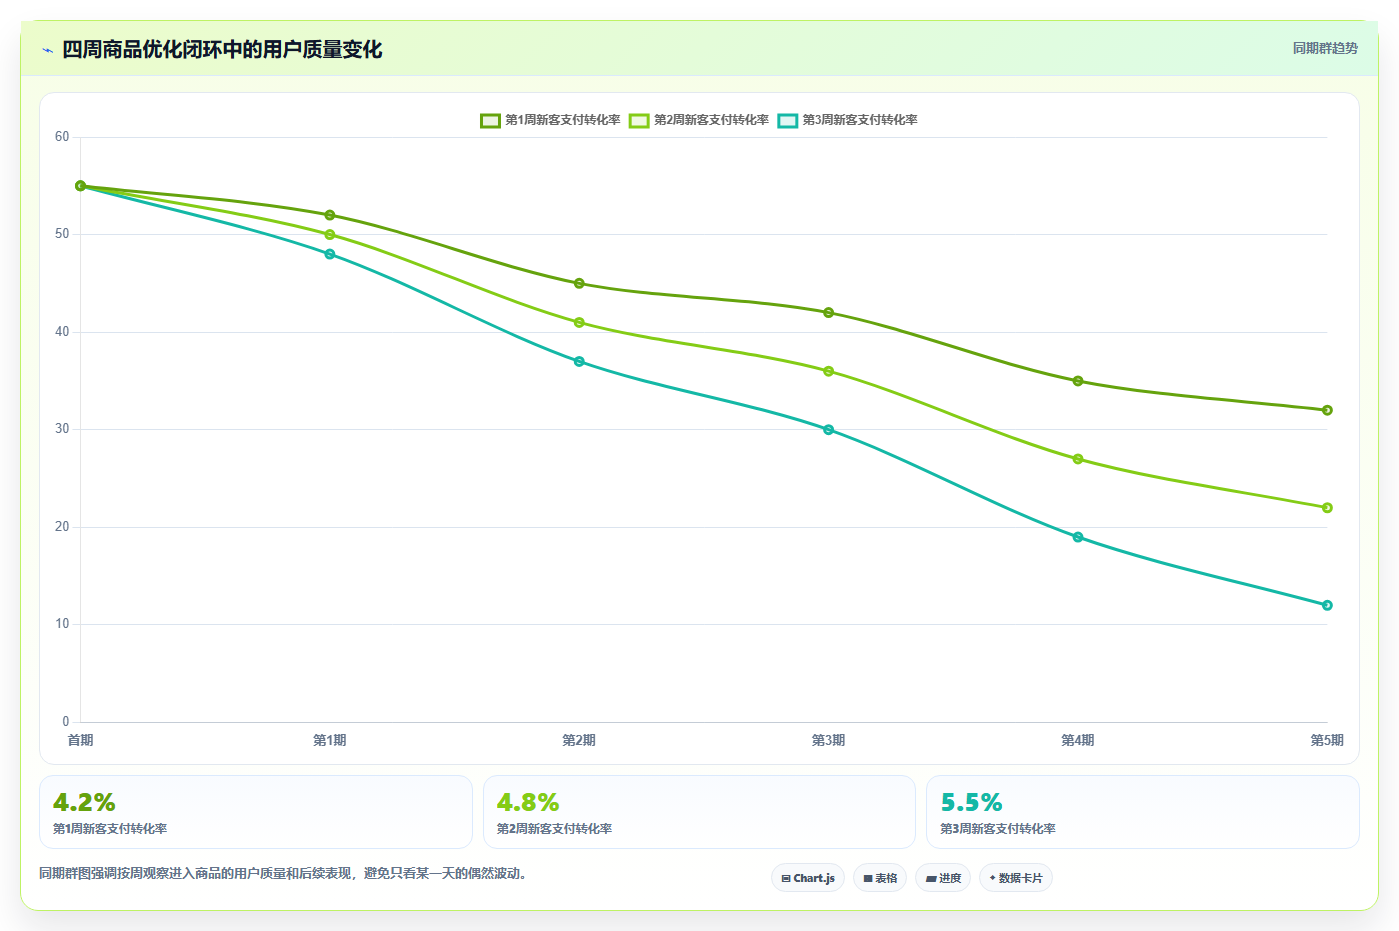Toggle 第2周新客支付转化率 legend series
Screen dimensions: 1399x931
tap(699, 120)
